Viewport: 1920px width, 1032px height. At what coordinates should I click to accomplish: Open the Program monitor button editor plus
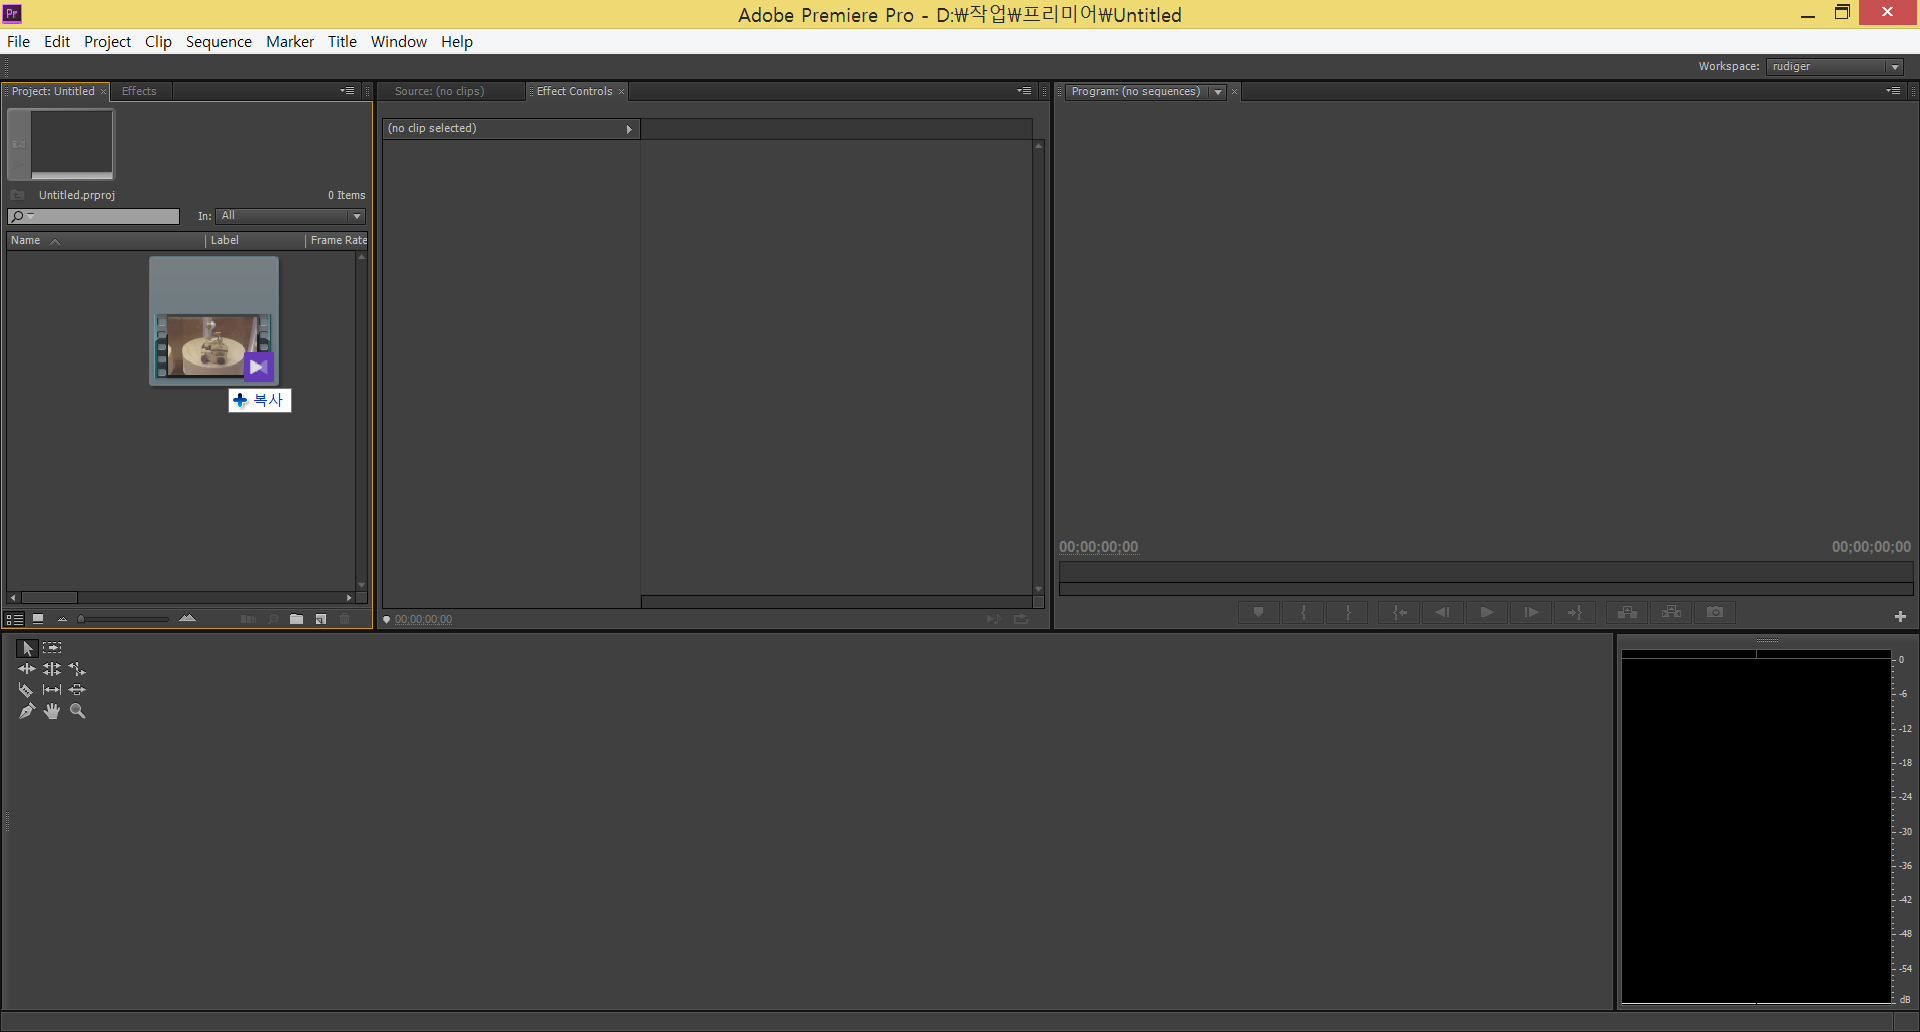point(1900,617)
